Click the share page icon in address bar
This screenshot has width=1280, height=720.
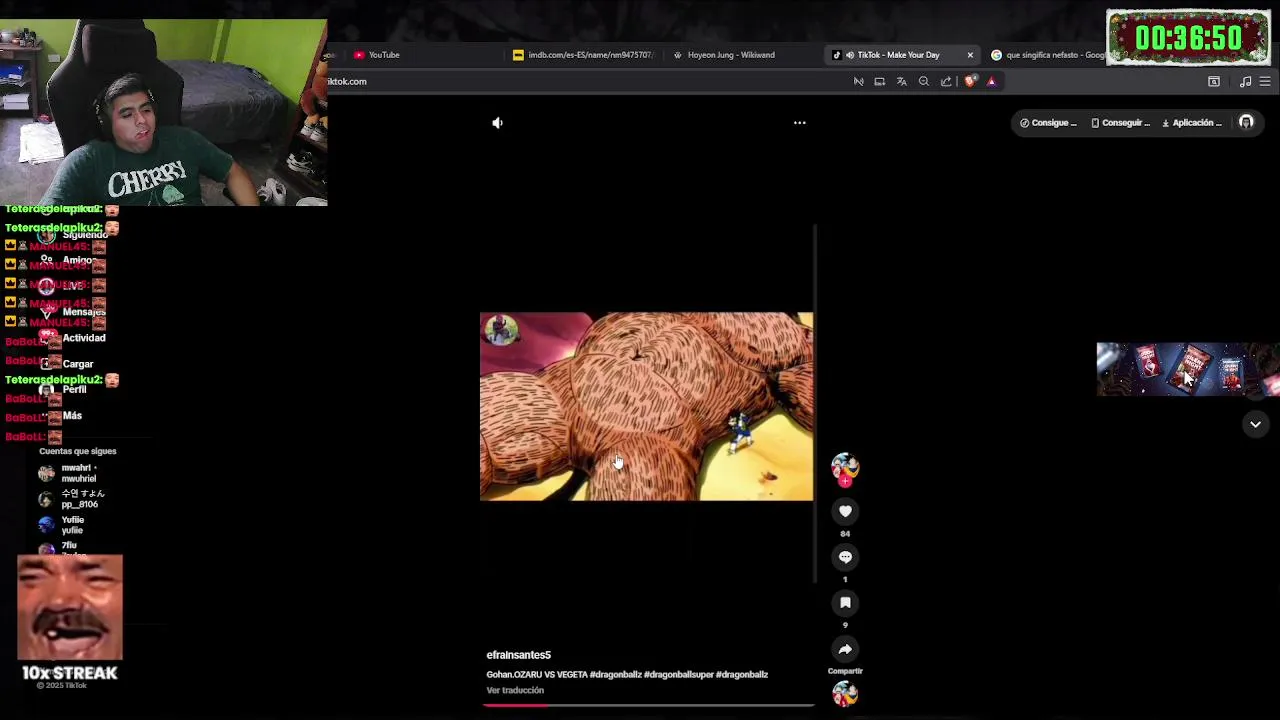pos(946,82)
